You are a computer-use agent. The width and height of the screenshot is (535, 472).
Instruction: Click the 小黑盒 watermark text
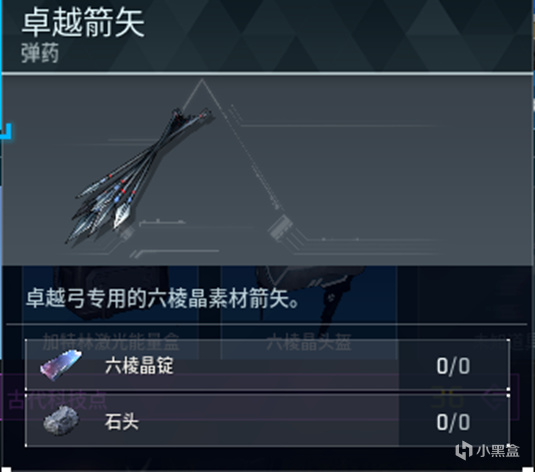pyautogui.click(x=498, y=450)
